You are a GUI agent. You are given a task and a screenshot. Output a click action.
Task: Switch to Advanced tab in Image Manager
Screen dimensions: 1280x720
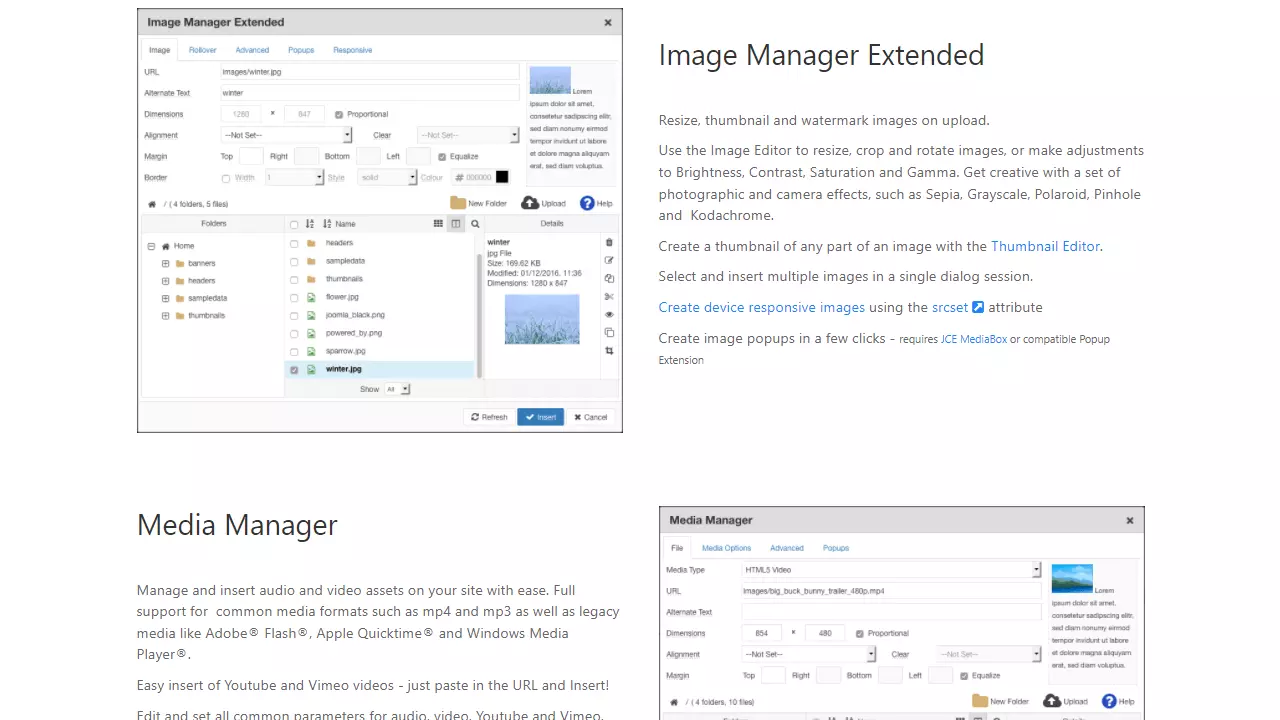click(252, 50)
